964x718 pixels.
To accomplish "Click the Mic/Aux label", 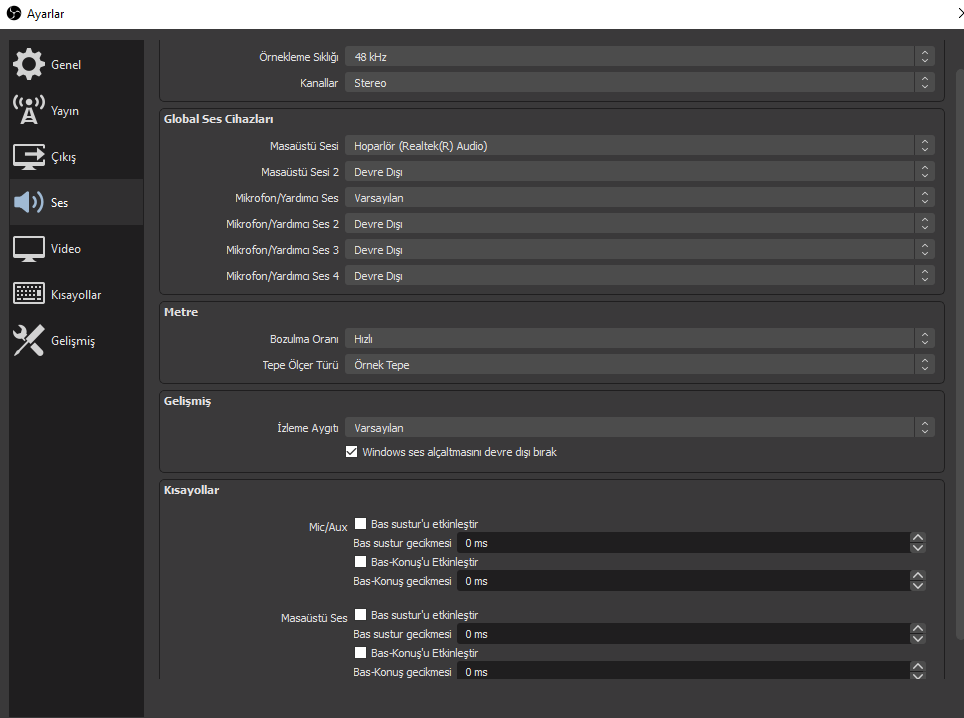I will [328, 527].
